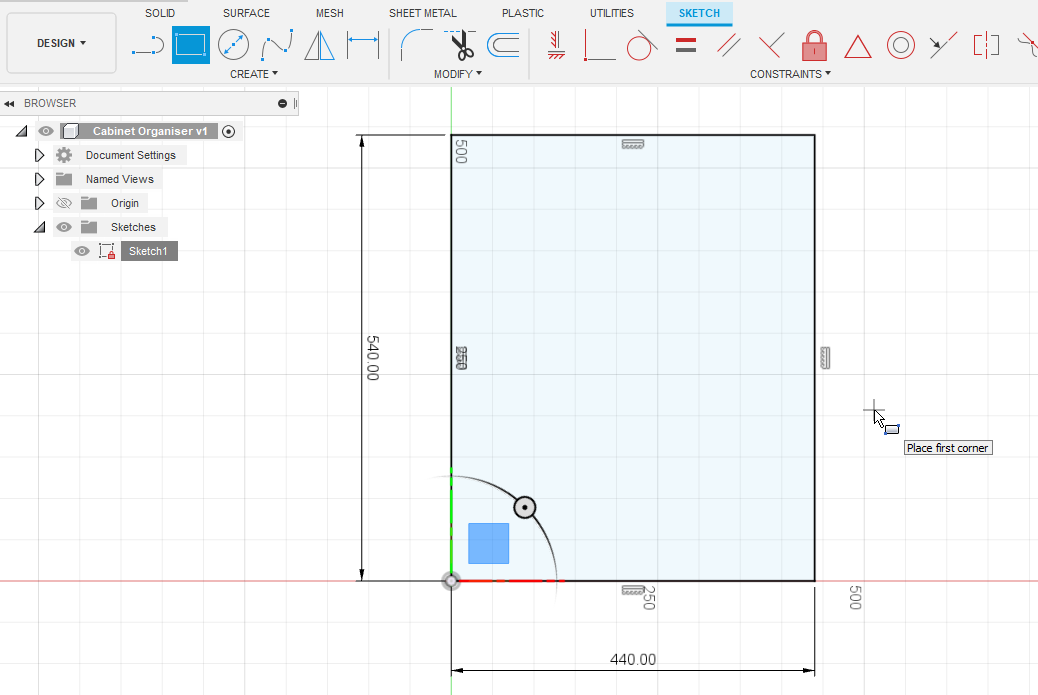Click the Browser panel minus button
Viewport: 1038px width, 695px height.
coord(283,103)
